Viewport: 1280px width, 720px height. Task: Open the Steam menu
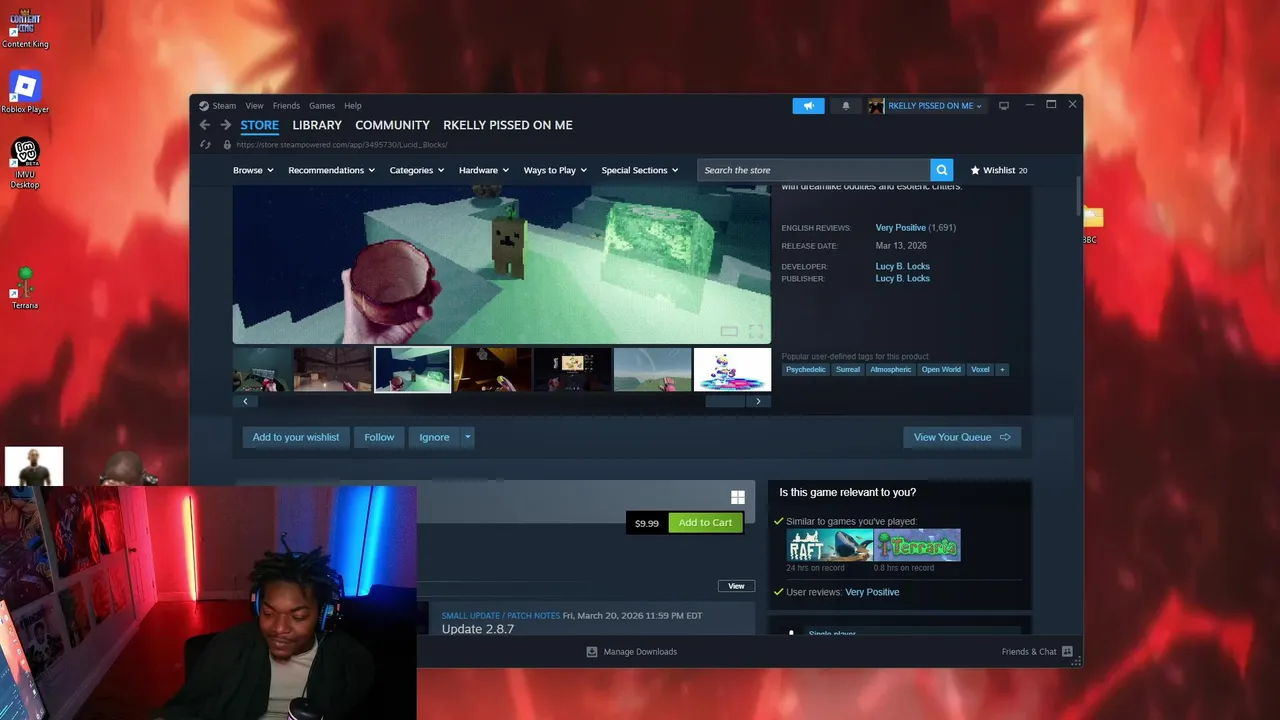[x=224, y=106]
